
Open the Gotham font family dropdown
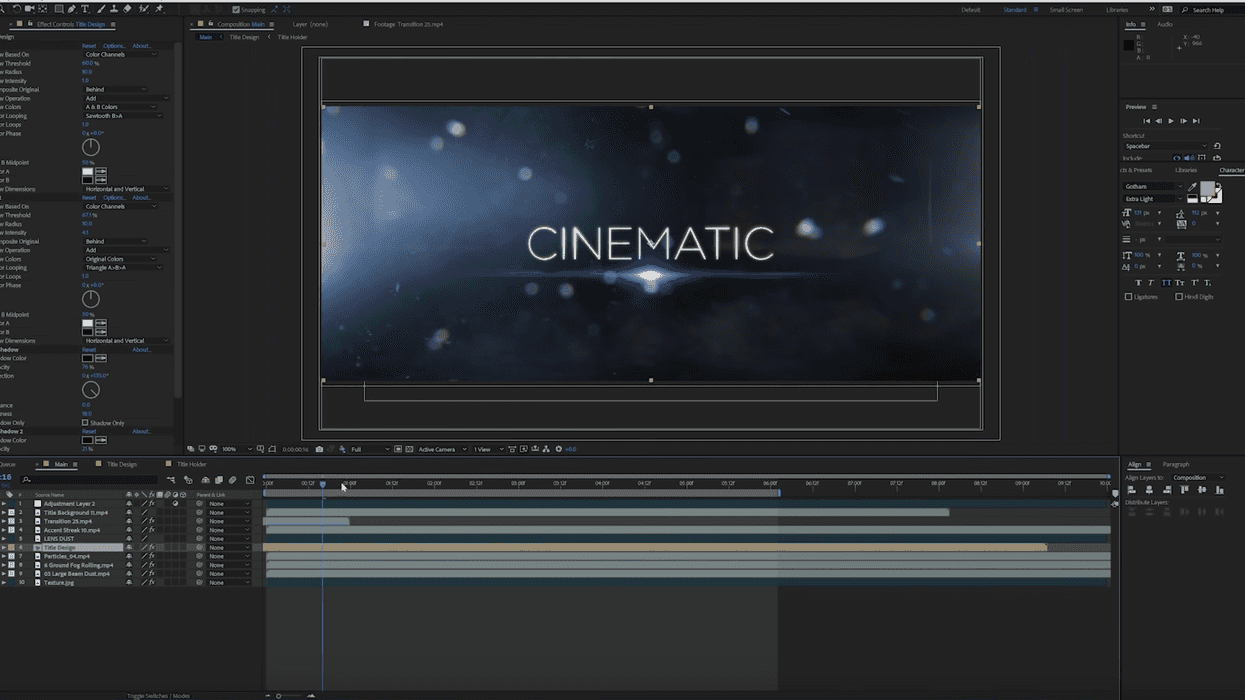[x=1153, y=187]
